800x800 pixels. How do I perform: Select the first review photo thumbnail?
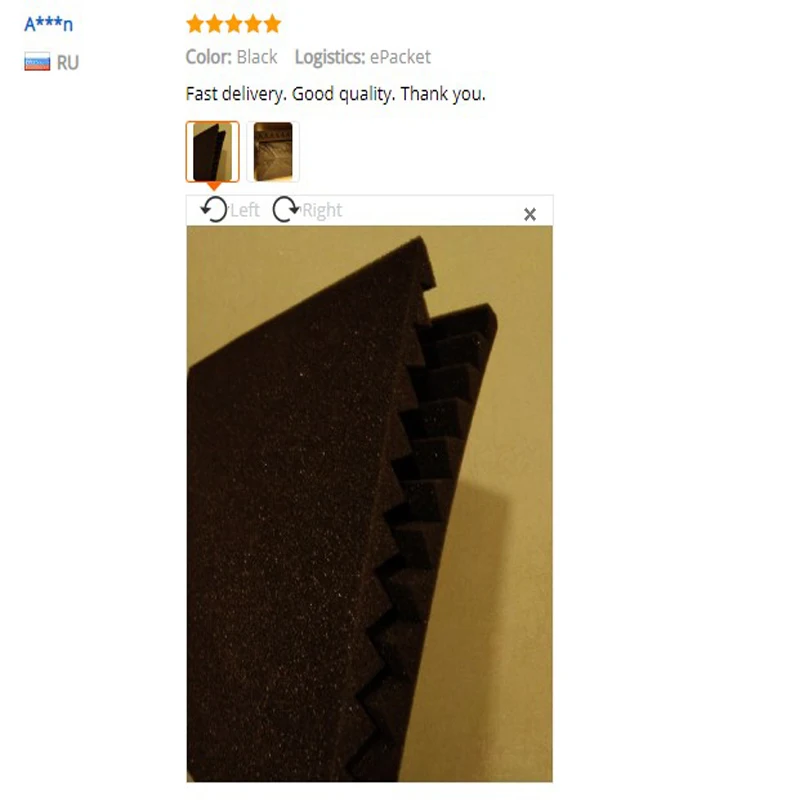212,152
